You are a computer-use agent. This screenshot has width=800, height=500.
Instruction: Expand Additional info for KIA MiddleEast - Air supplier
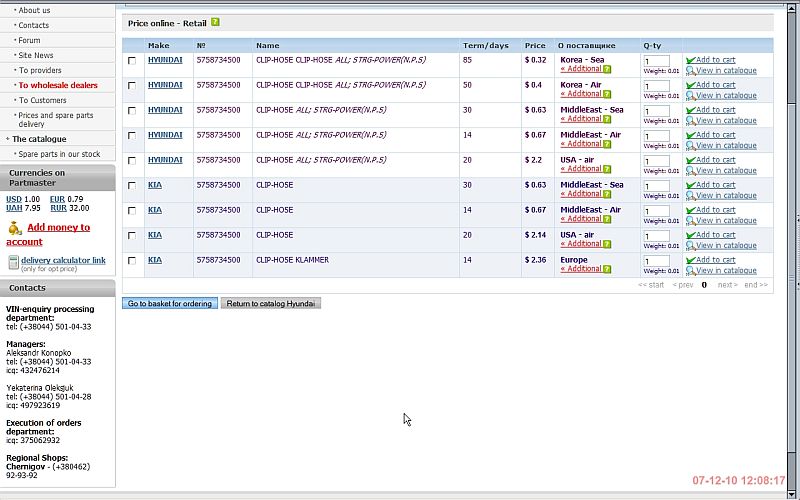581,219
